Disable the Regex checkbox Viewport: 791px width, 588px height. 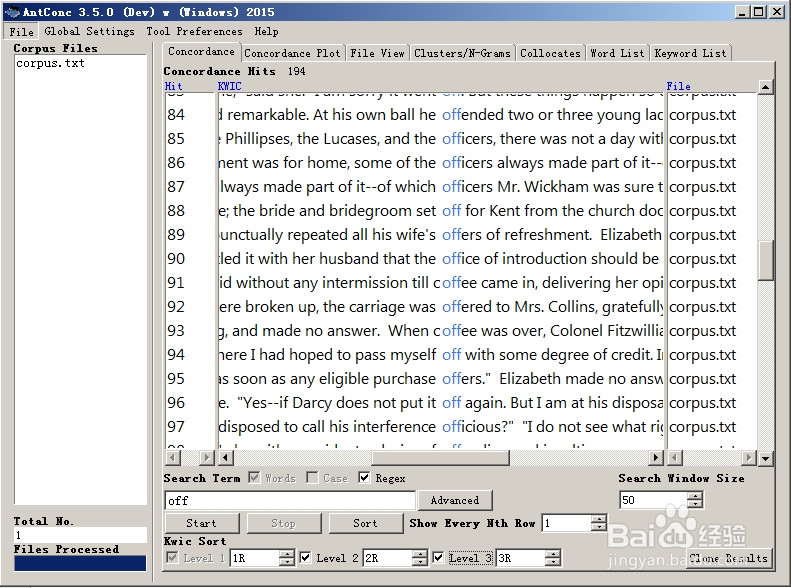(364, 478)
